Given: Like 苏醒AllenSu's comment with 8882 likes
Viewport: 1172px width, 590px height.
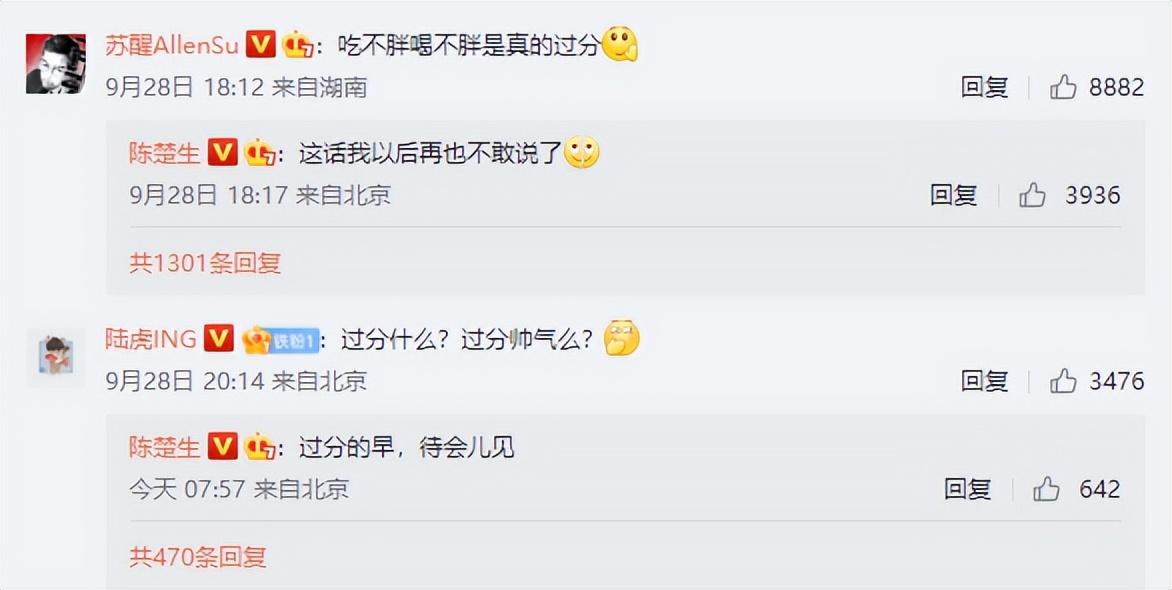Looking at the screenshot, I should [x=1063, y=88].
